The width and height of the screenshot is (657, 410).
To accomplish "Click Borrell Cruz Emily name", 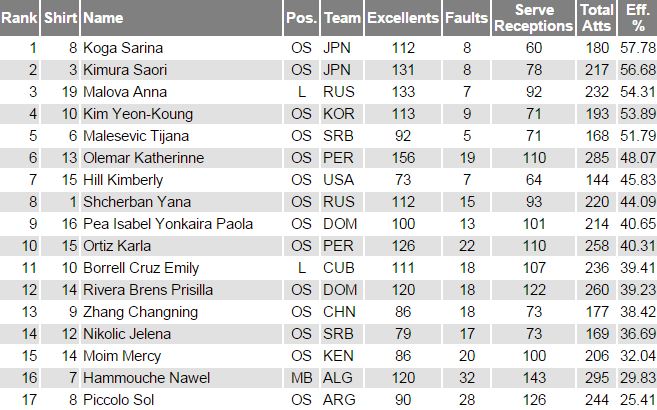I will (x=141, y=268).
